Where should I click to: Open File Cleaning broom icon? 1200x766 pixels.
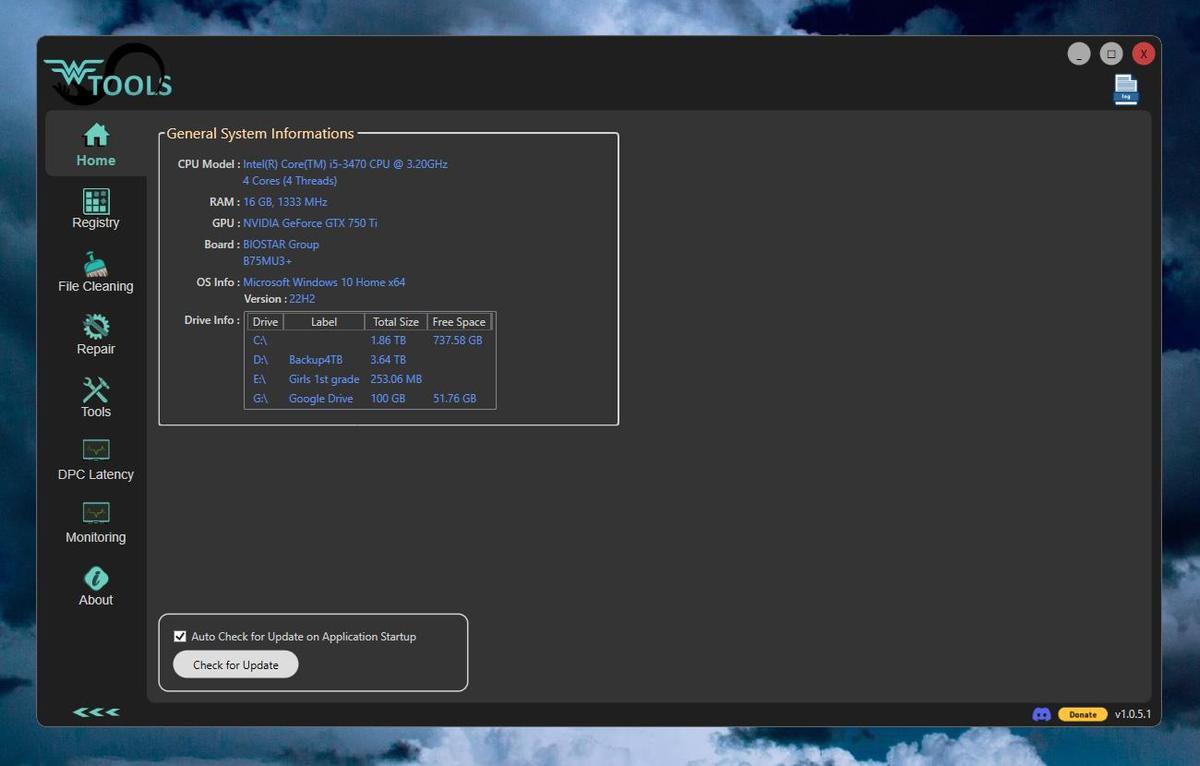pyautogui.click(x=96, y=264)
